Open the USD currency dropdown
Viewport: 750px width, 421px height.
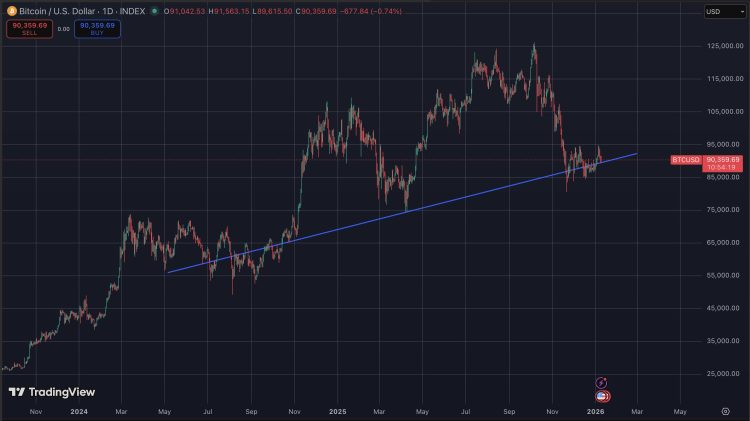pyautogui.click(x=725, y=11)
